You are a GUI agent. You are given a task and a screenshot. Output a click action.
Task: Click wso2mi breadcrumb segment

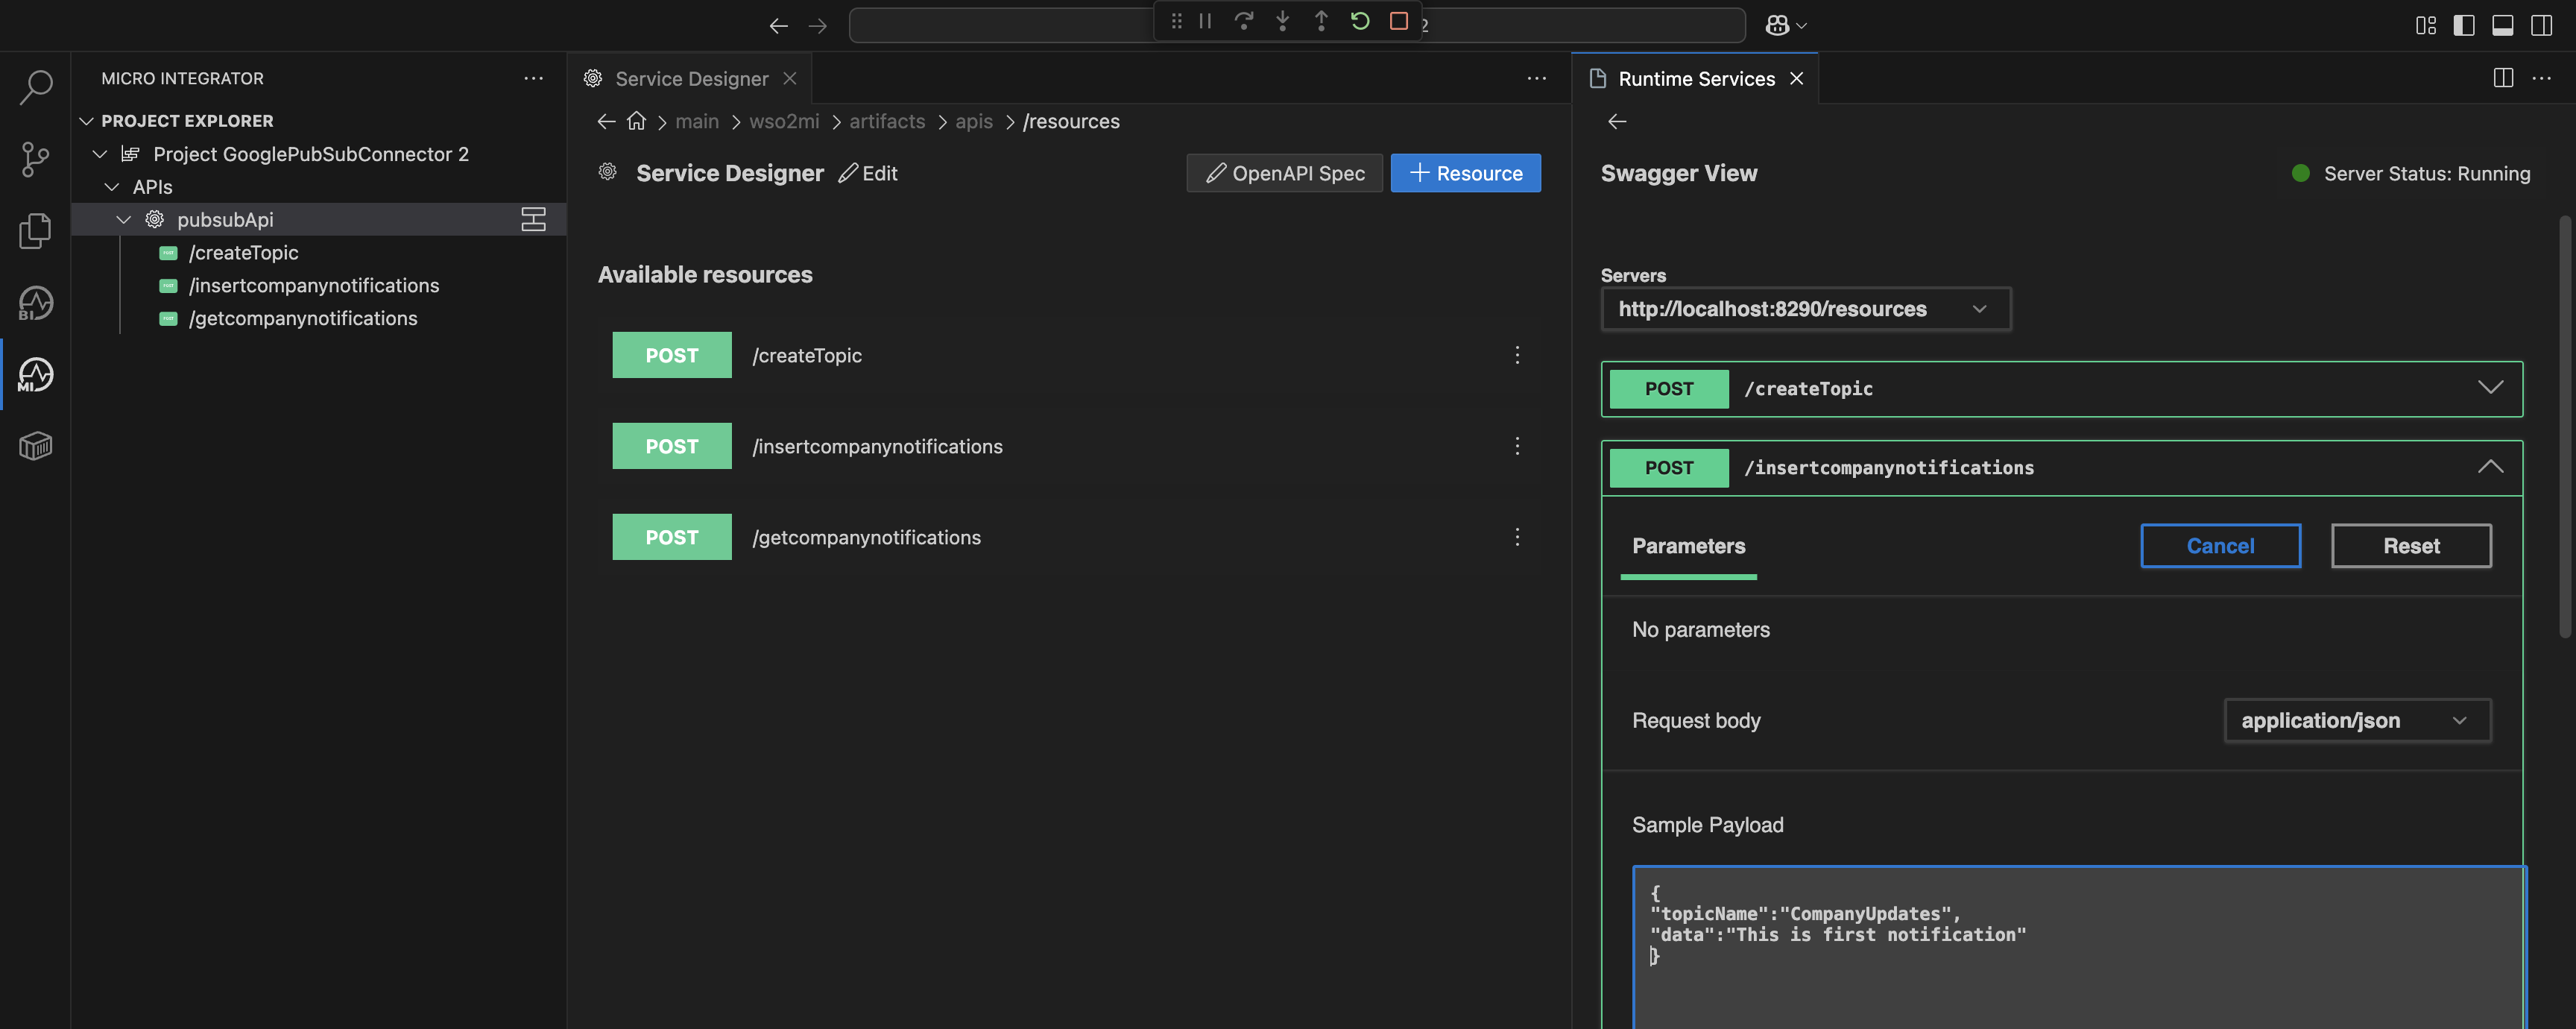[784, 121]
